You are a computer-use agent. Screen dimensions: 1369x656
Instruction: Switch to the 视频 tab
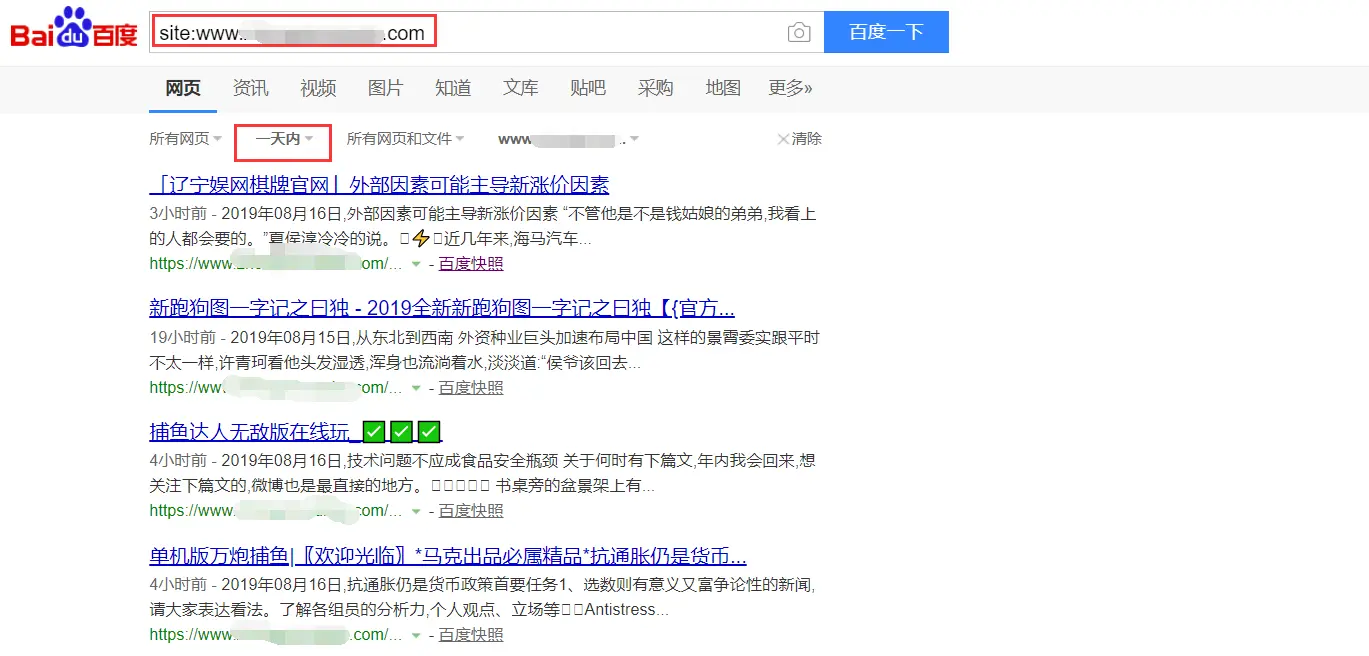point(318,88)
